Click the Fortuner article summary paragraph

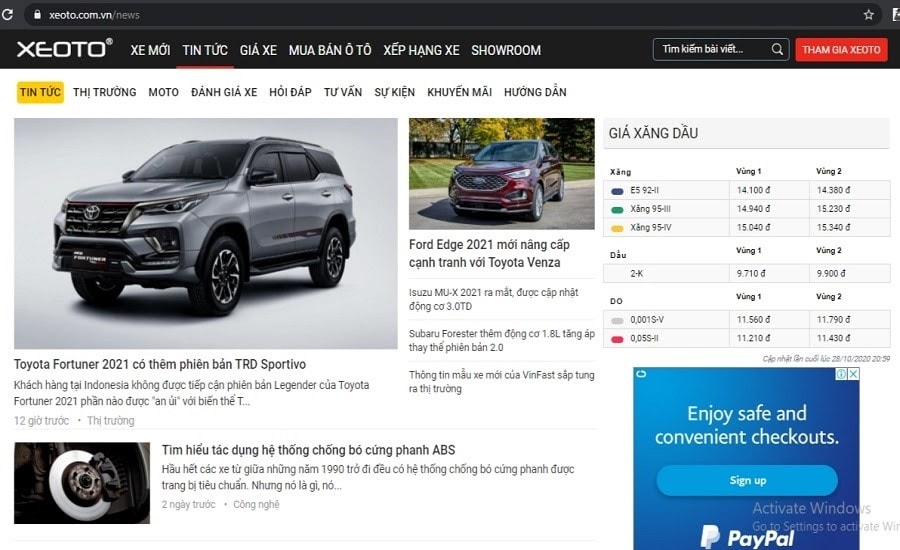click(192, 393)
